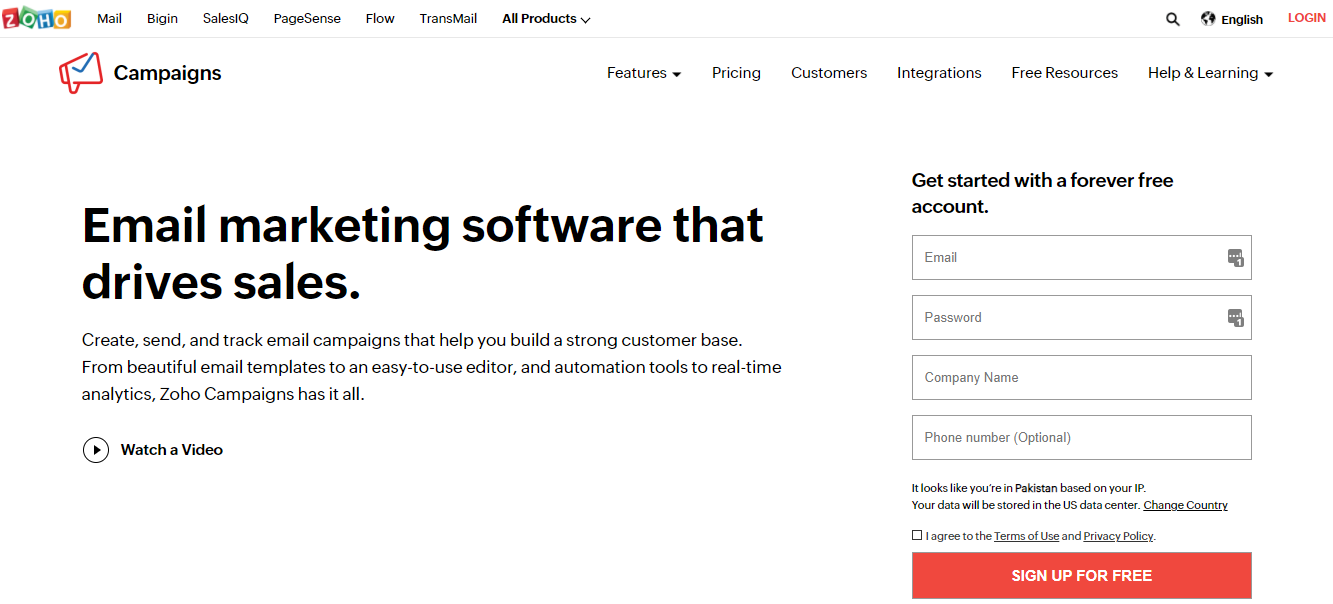1333x604 pixels.
Task: Click the Phone number (Optional) field
Action: pyautogui.click(x=1082, y=438)
